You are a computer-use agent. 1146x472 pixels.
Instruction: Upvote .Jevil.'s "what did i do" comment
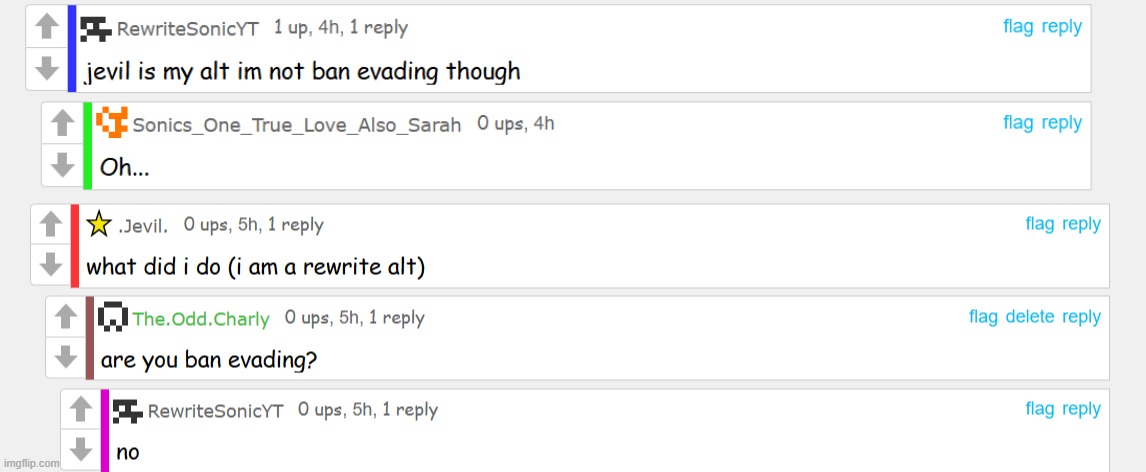click(x=50, y=225)
